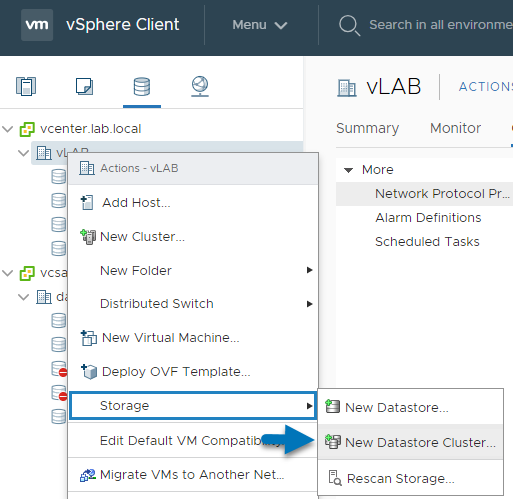
Task: Click the New Cluster icon
Action: click(88, 237)
